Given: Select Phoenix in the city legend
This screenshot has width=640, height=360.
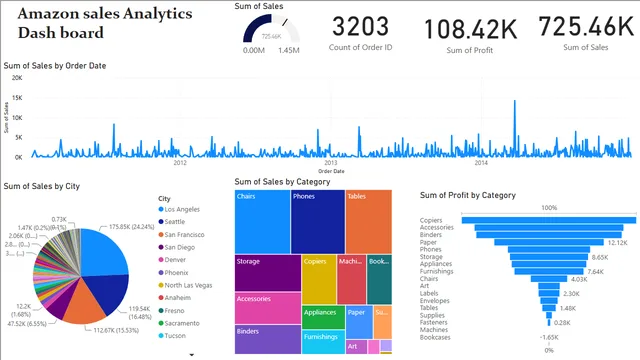Looking at the screenshot, I should [x=173, y=272].
